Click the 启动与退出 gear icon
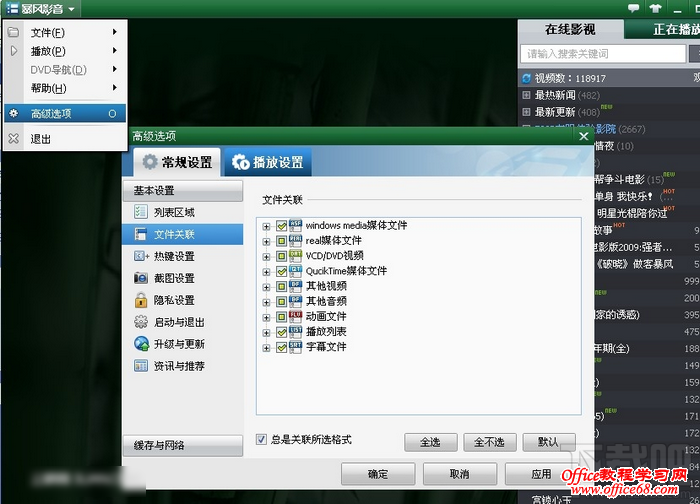The width and height of the screenshot is (700, 504). 141,321
